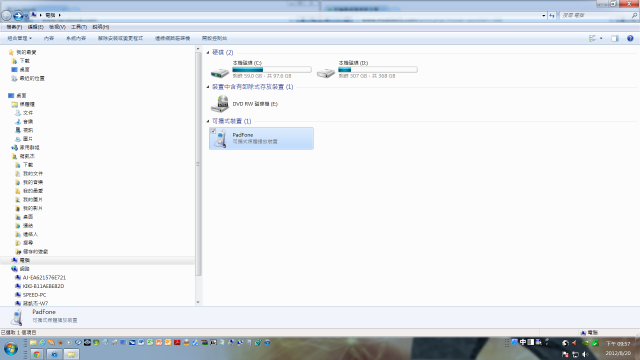This screenshot has height=360, width=640.
Task: Open Help with the blue question mark
Action: pyautogui.click(x=630, y=38)
